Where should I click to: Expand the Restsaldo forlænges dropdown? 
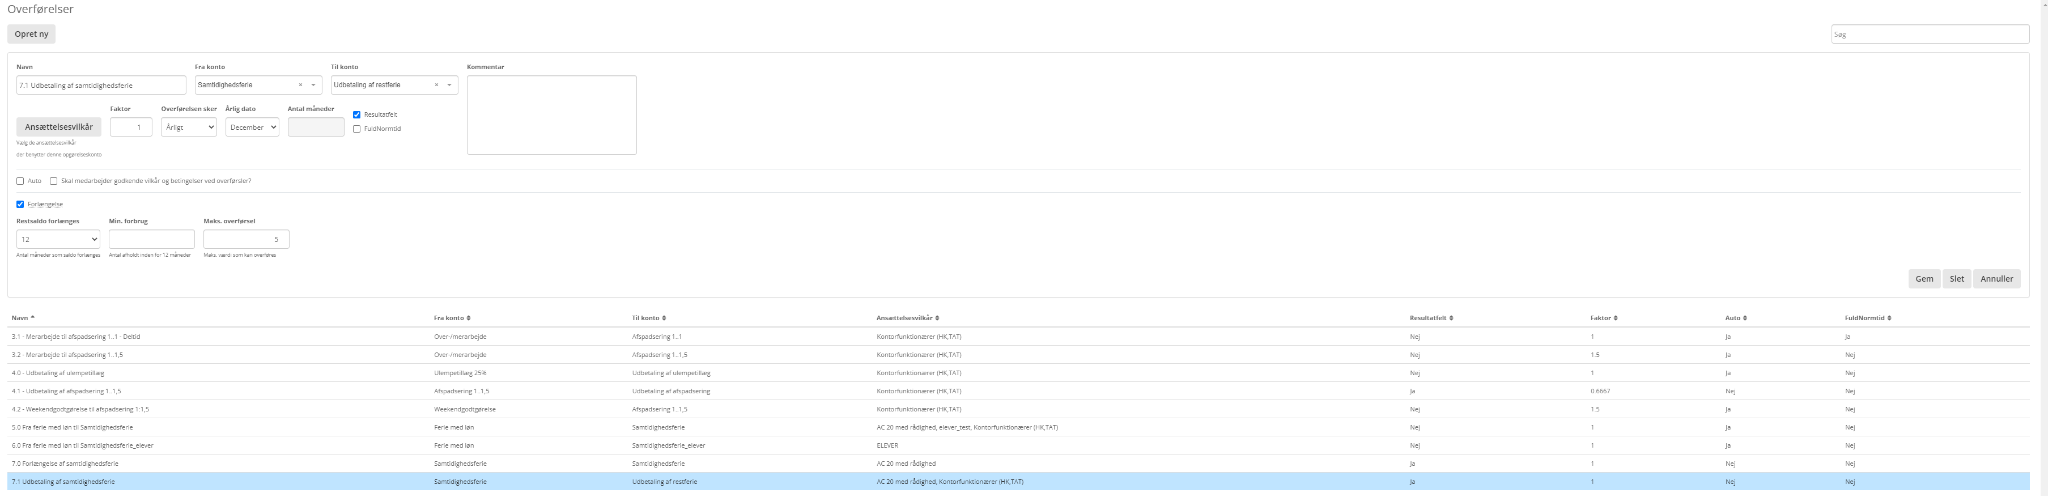[x=58, y=240]
